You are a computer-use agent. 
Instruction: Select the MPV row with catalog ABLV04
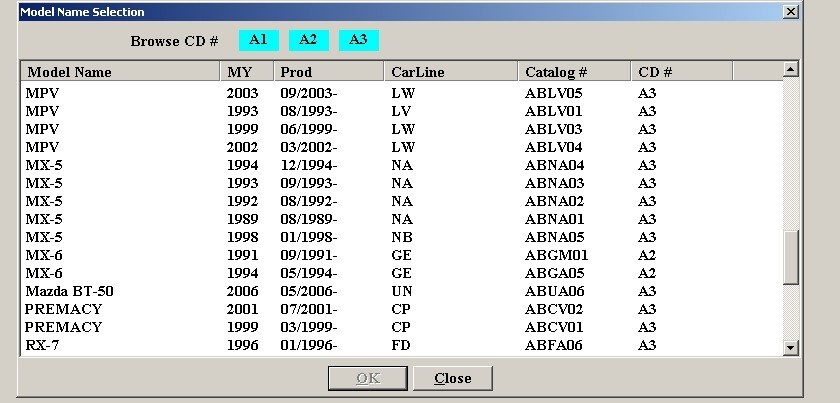click(402, 147)
